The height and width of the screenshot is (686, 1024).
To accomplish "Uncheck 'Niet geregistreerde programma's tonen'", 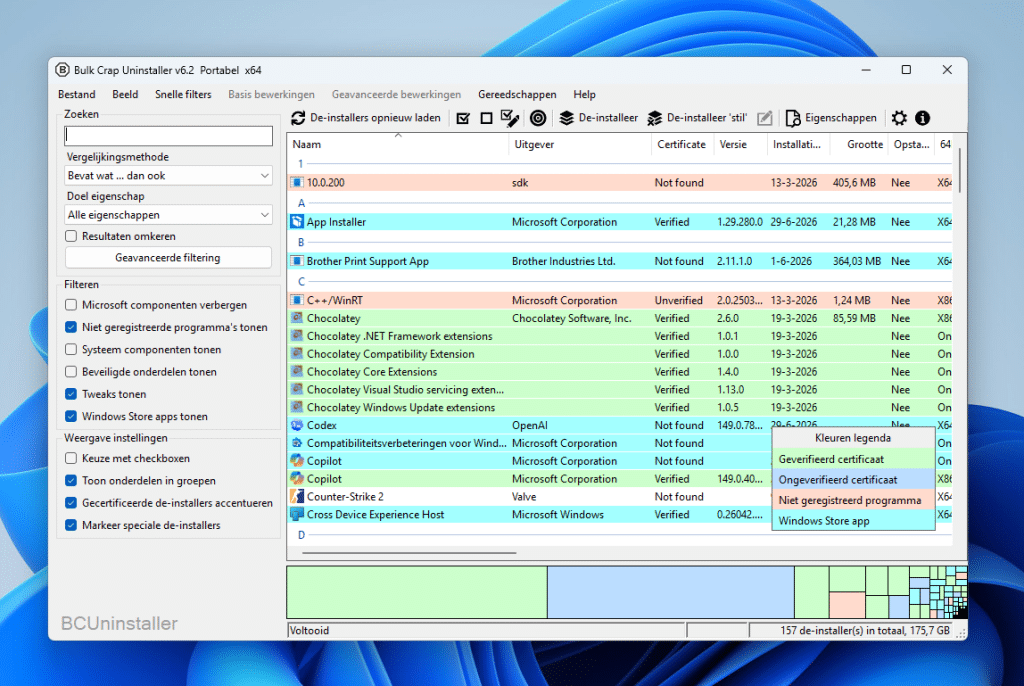I will (71, 327).
